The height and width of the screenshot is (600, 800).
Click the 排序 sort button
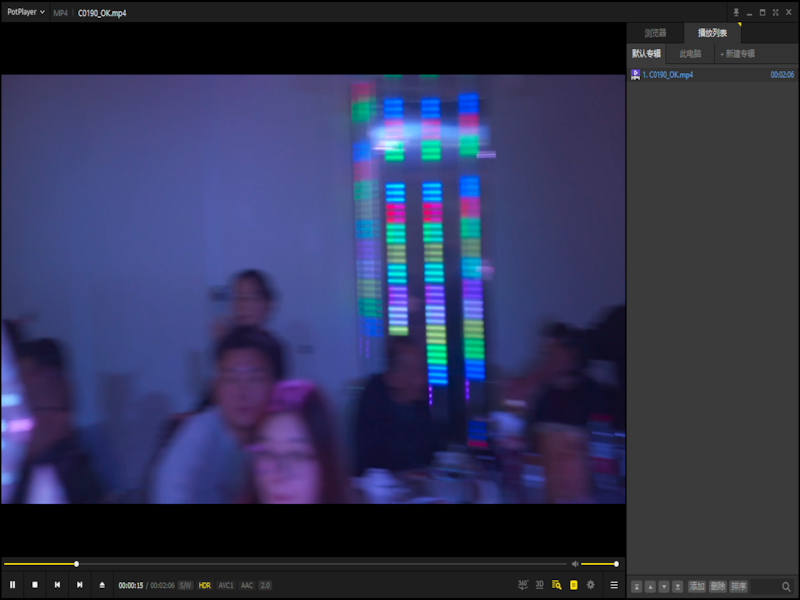[739, 587]
